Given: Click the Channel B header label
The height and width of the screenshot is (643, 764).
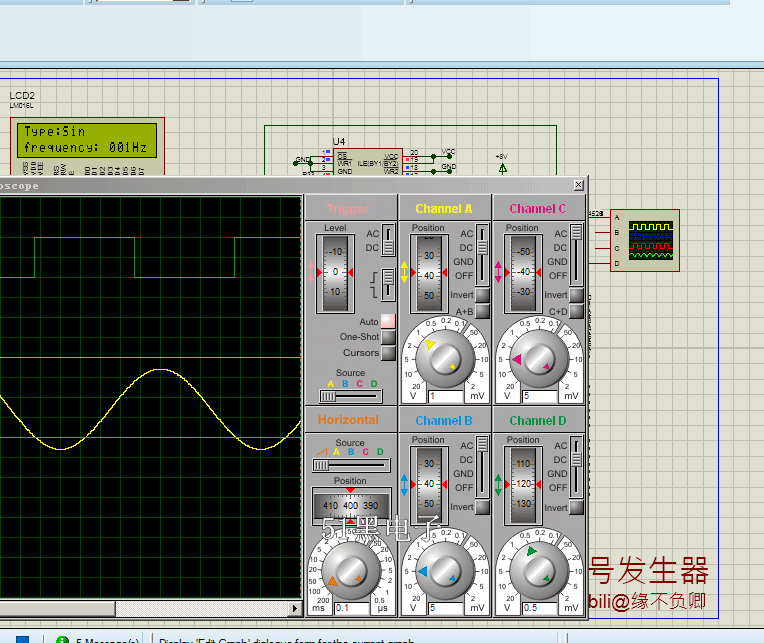Looking at the screenshot, I should (444, 421).
